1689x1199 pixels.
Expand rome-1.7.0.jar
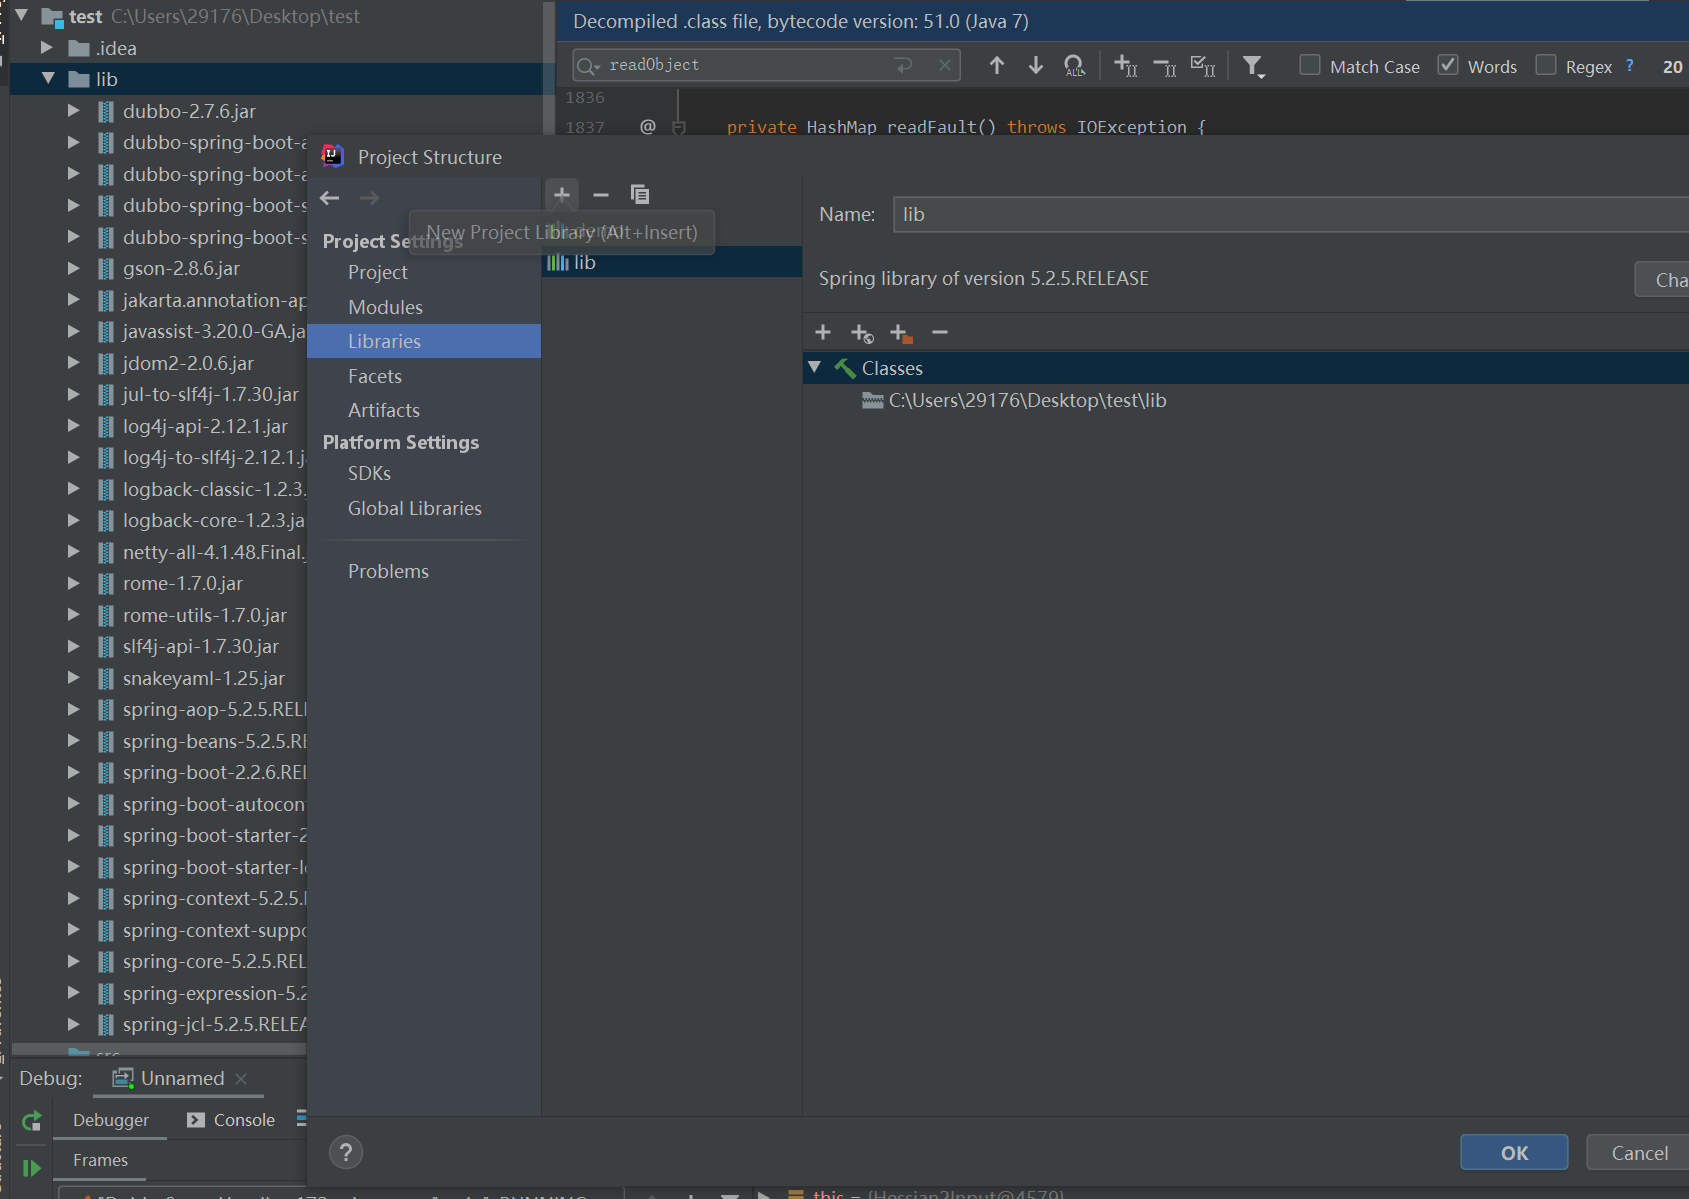click(x=73, y=583)
